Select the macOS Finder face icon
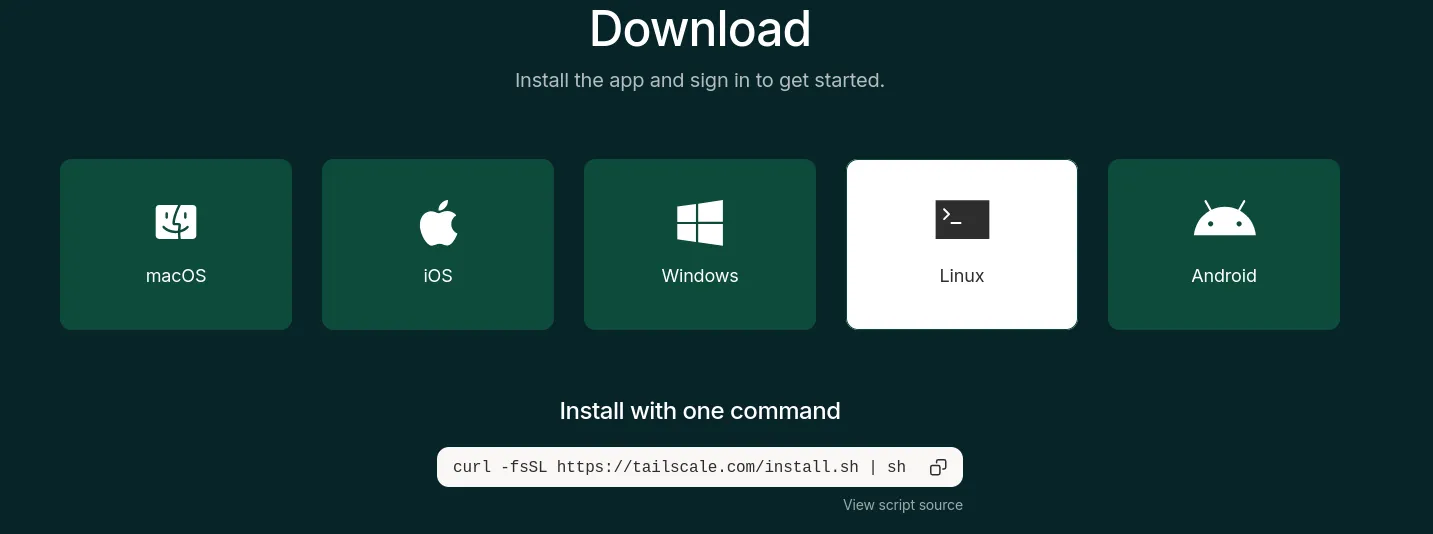 (176, 222)
